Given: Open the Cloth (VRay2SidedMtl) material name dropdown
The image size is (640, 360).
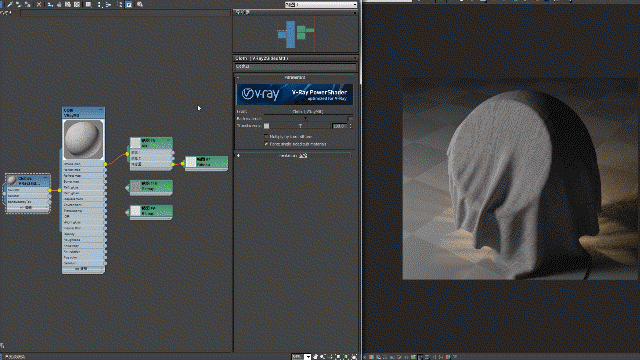Looking at the screenshot, I should tap(296, 58).
